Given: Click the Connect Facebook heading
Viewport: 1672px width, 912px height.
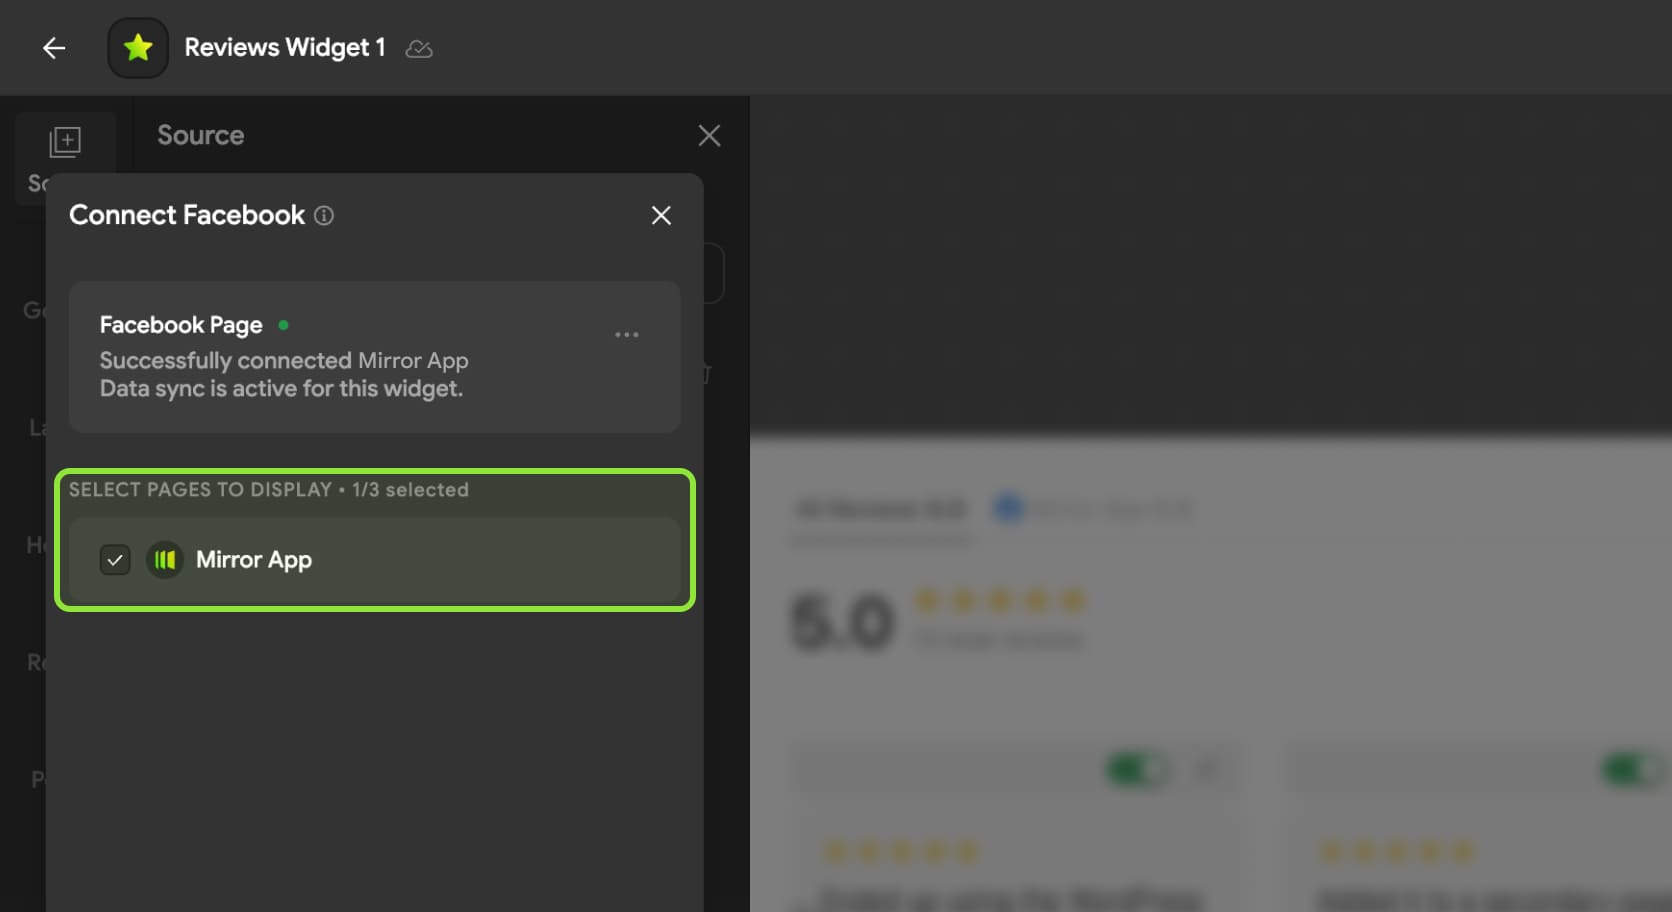Looking at the screenshot, I should 187,215.
